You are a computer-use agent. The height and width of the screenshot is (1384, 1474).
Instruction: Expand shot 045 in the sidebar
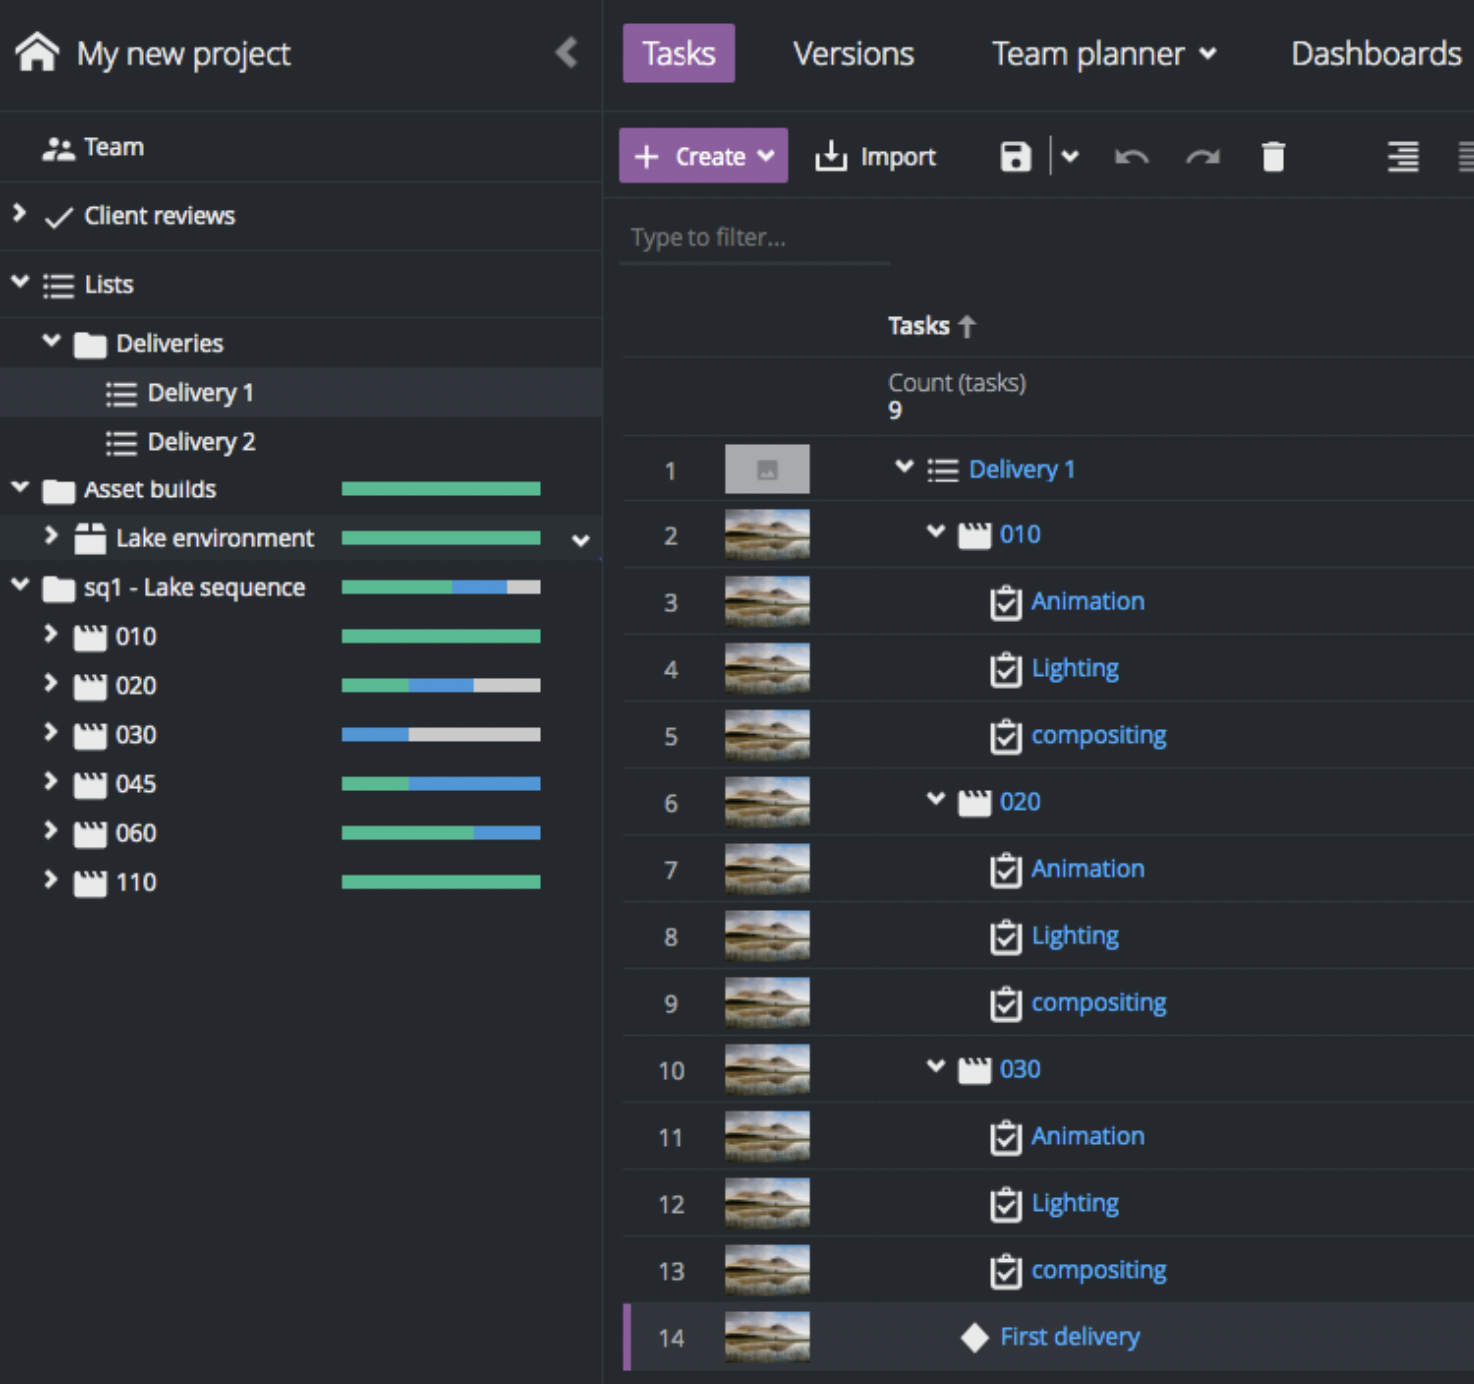[x=51, y=782]
